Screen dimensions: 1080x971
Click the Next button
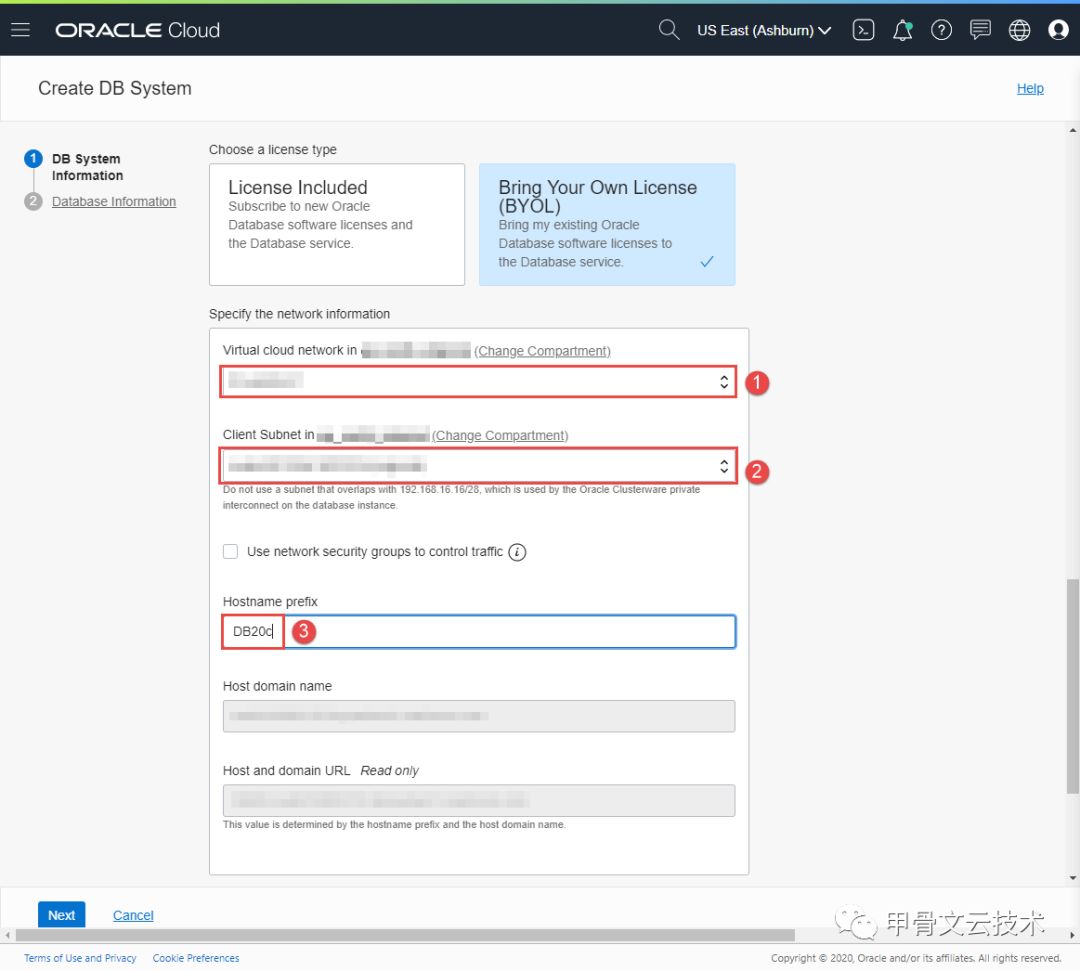(x=61, y=915)
